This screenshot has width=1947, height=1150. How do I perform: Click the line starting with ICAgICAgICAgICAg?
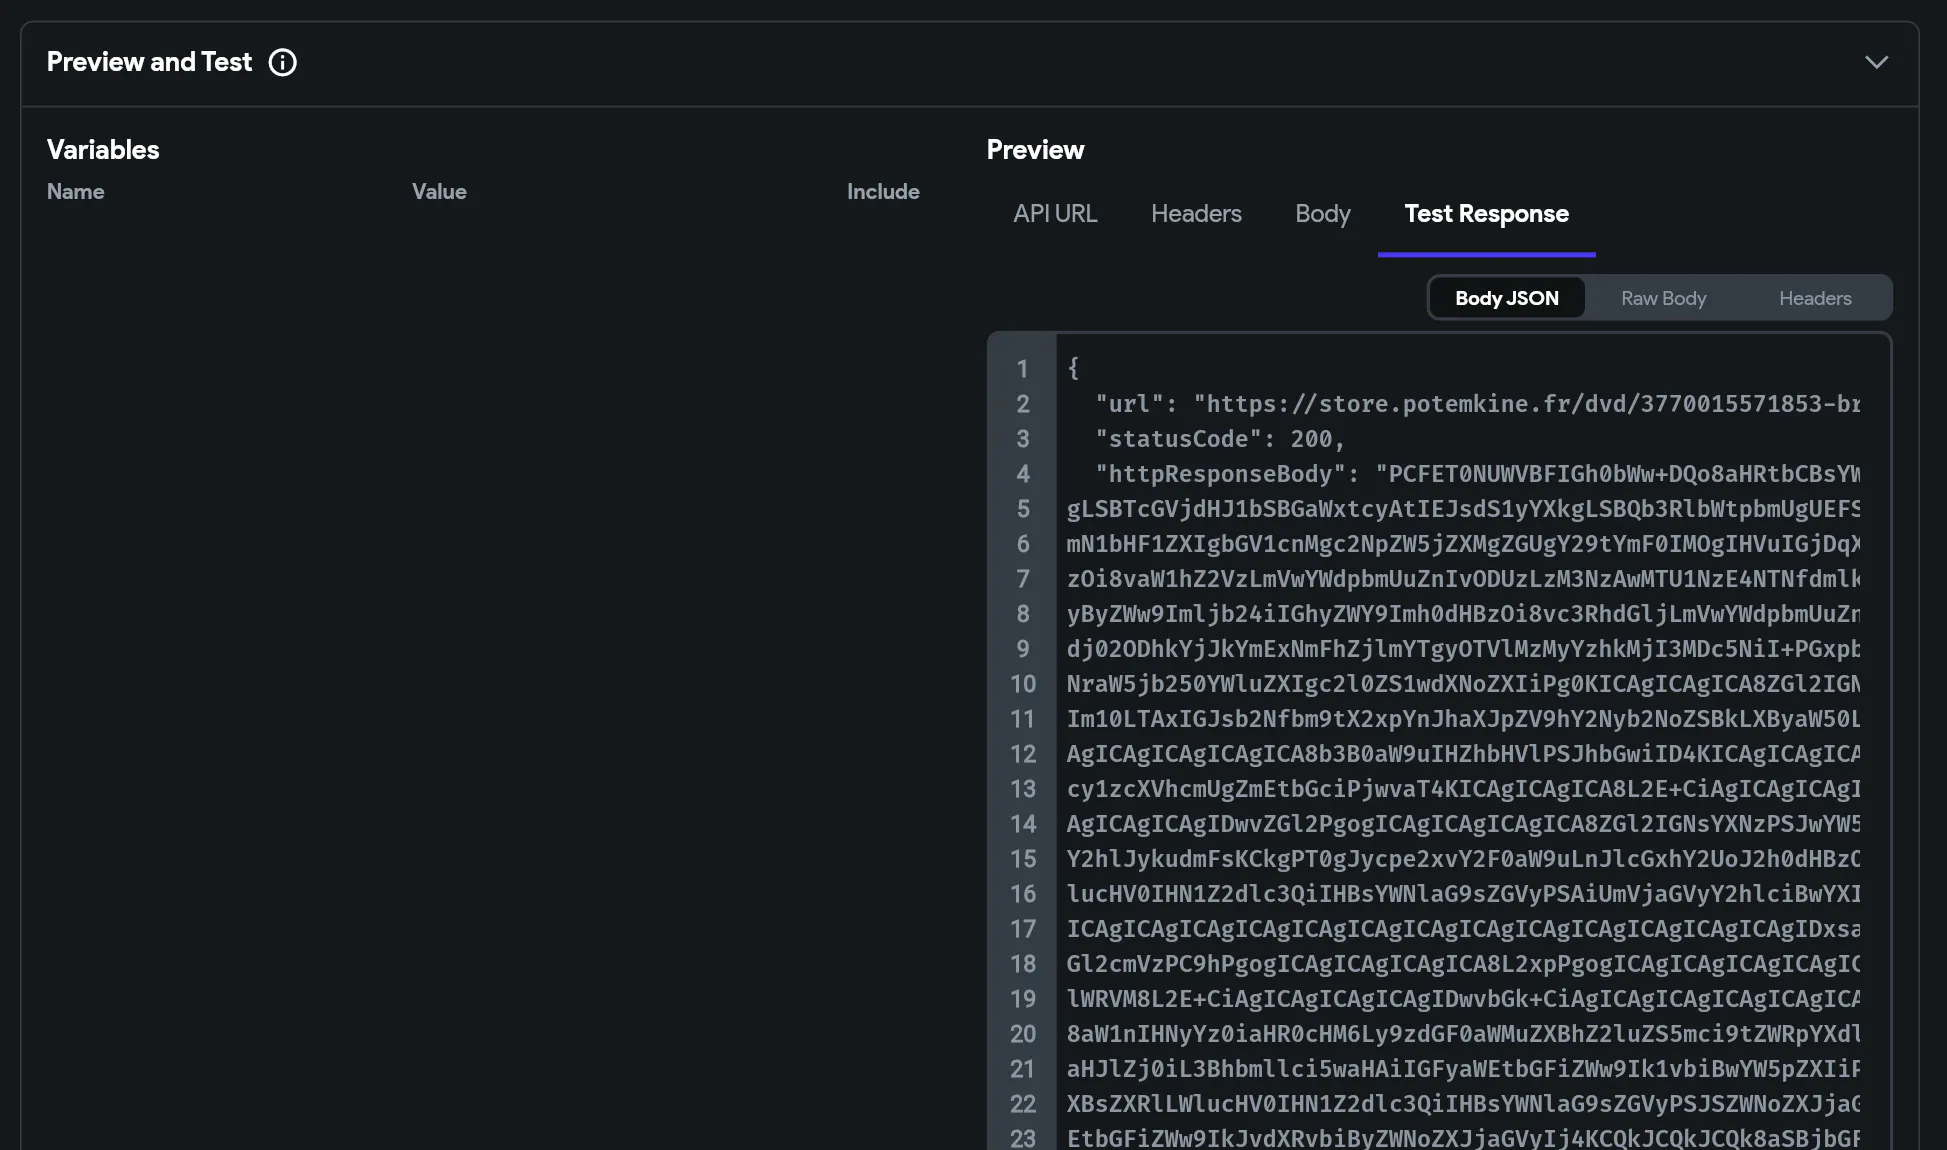(1463, 929)
